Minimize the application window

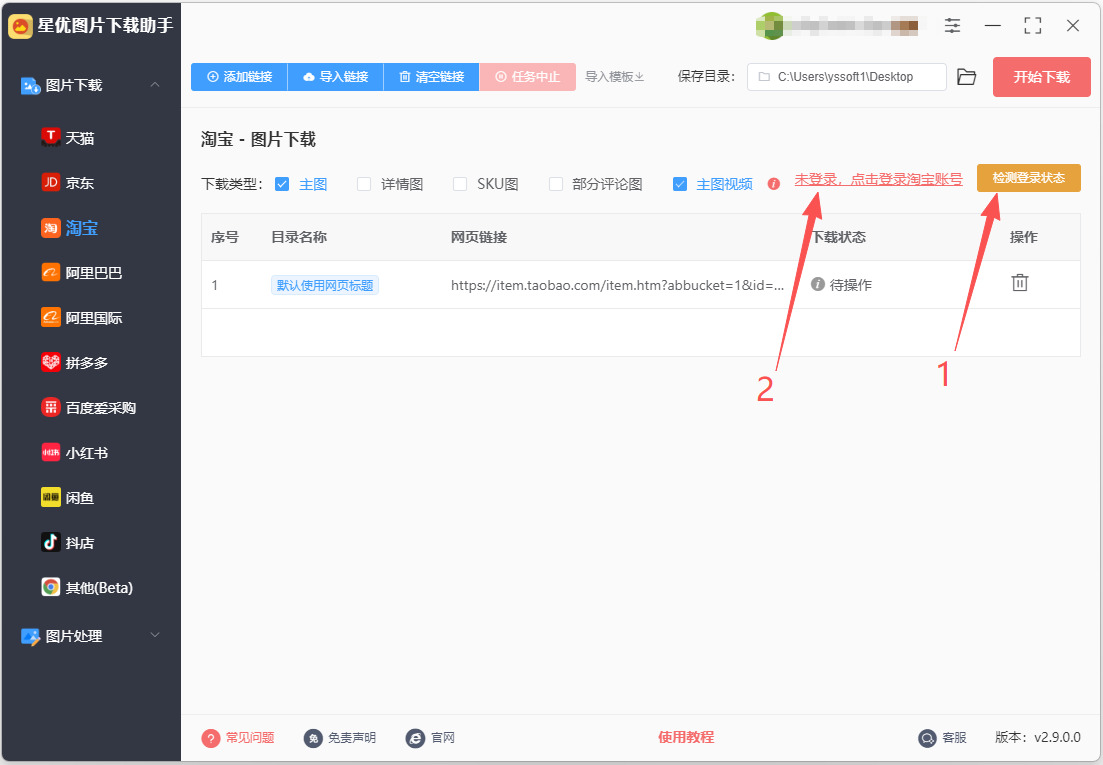993,26
